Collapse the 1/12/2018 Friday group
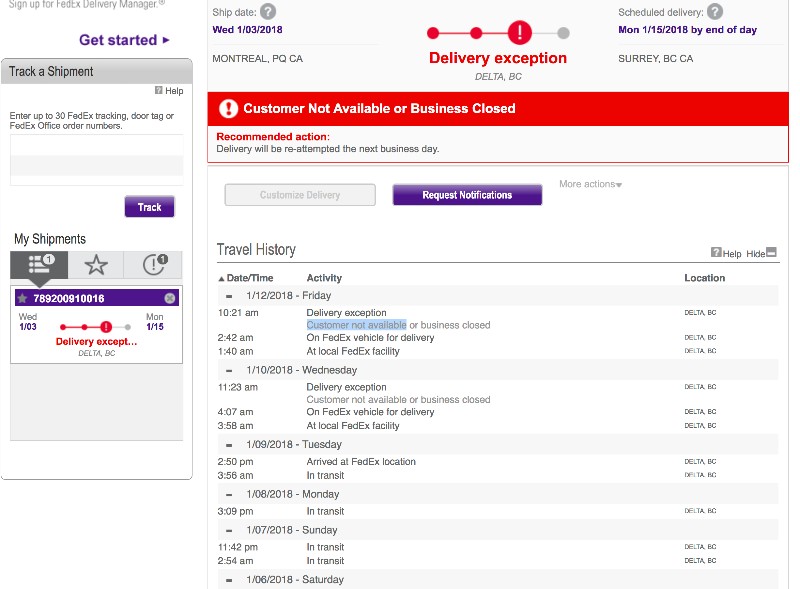The image size is (800, 589). click(229, 296)
